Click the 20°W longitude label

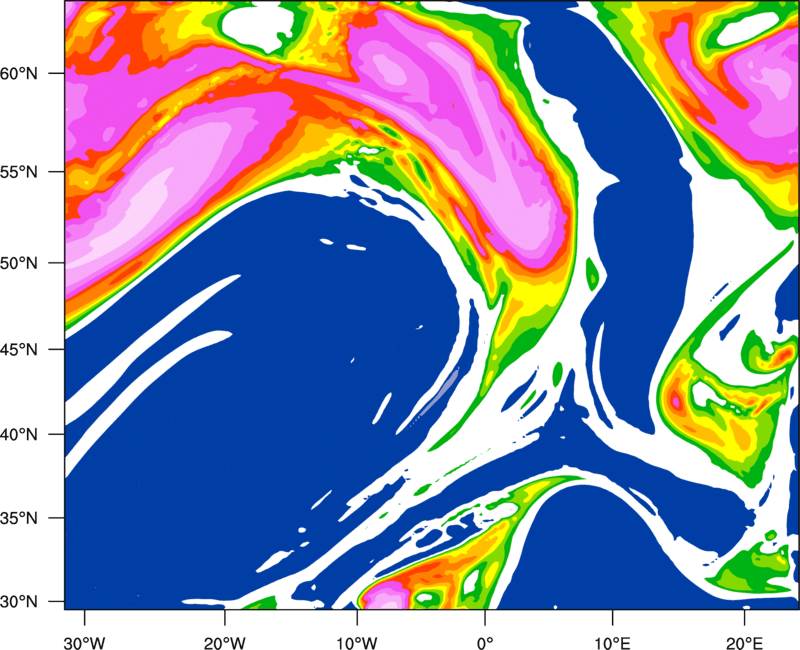(224, 643)
